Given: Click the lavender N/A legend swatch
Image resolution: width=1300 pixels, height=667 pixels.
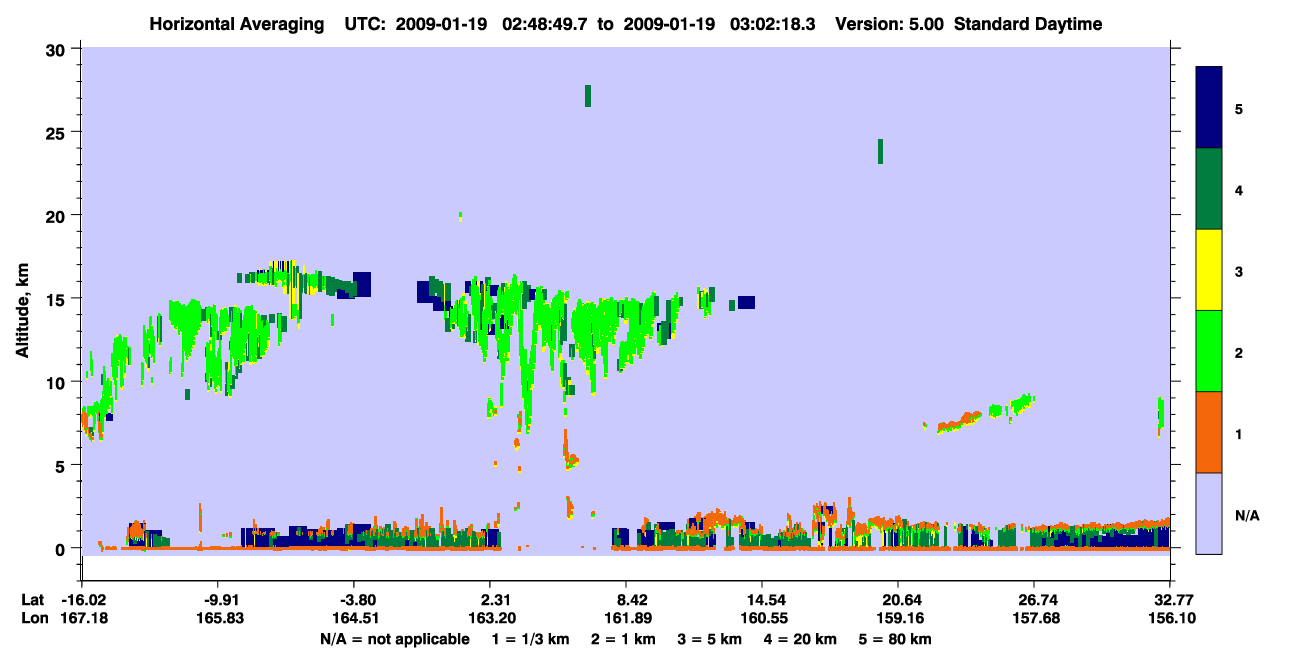Looking at the screenshot, I should coord(1209,513).
